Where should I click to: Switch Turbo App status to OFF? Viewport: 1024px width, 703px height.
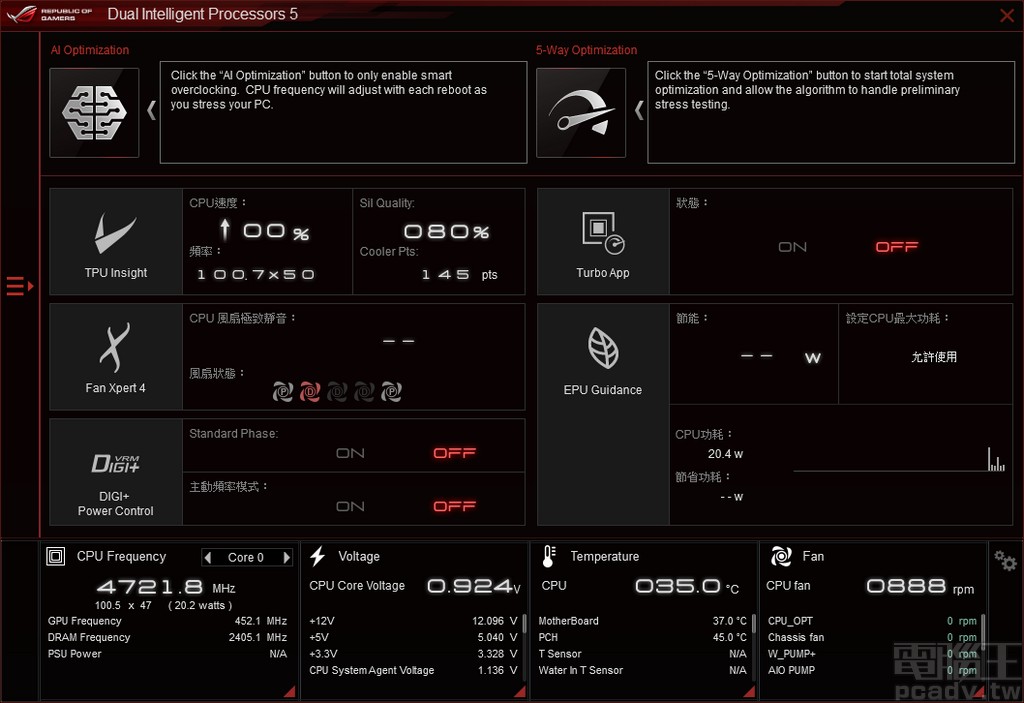tap(897, 247)
